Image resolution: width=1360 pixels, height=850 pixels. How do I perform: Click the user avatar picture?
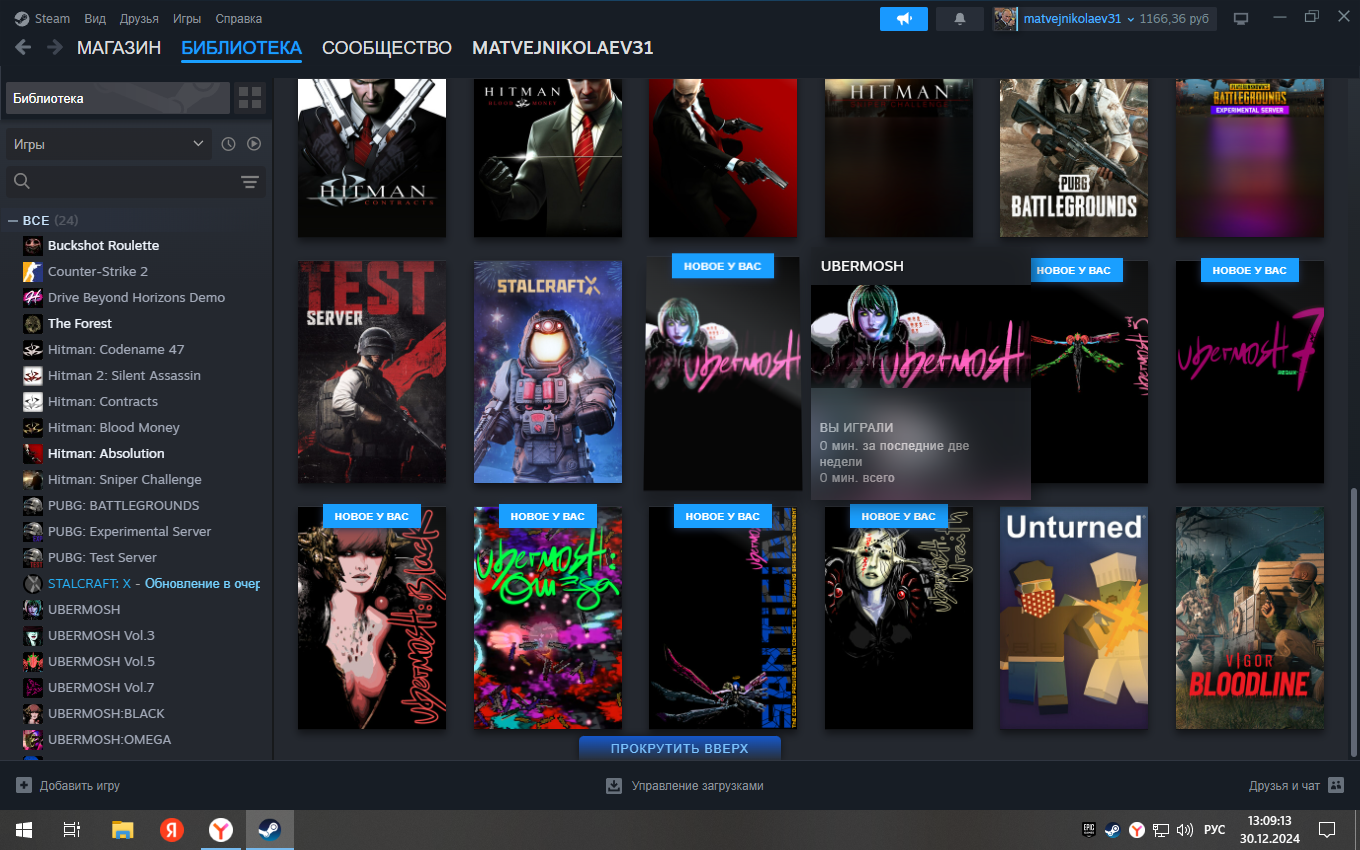coord(1005,19)
